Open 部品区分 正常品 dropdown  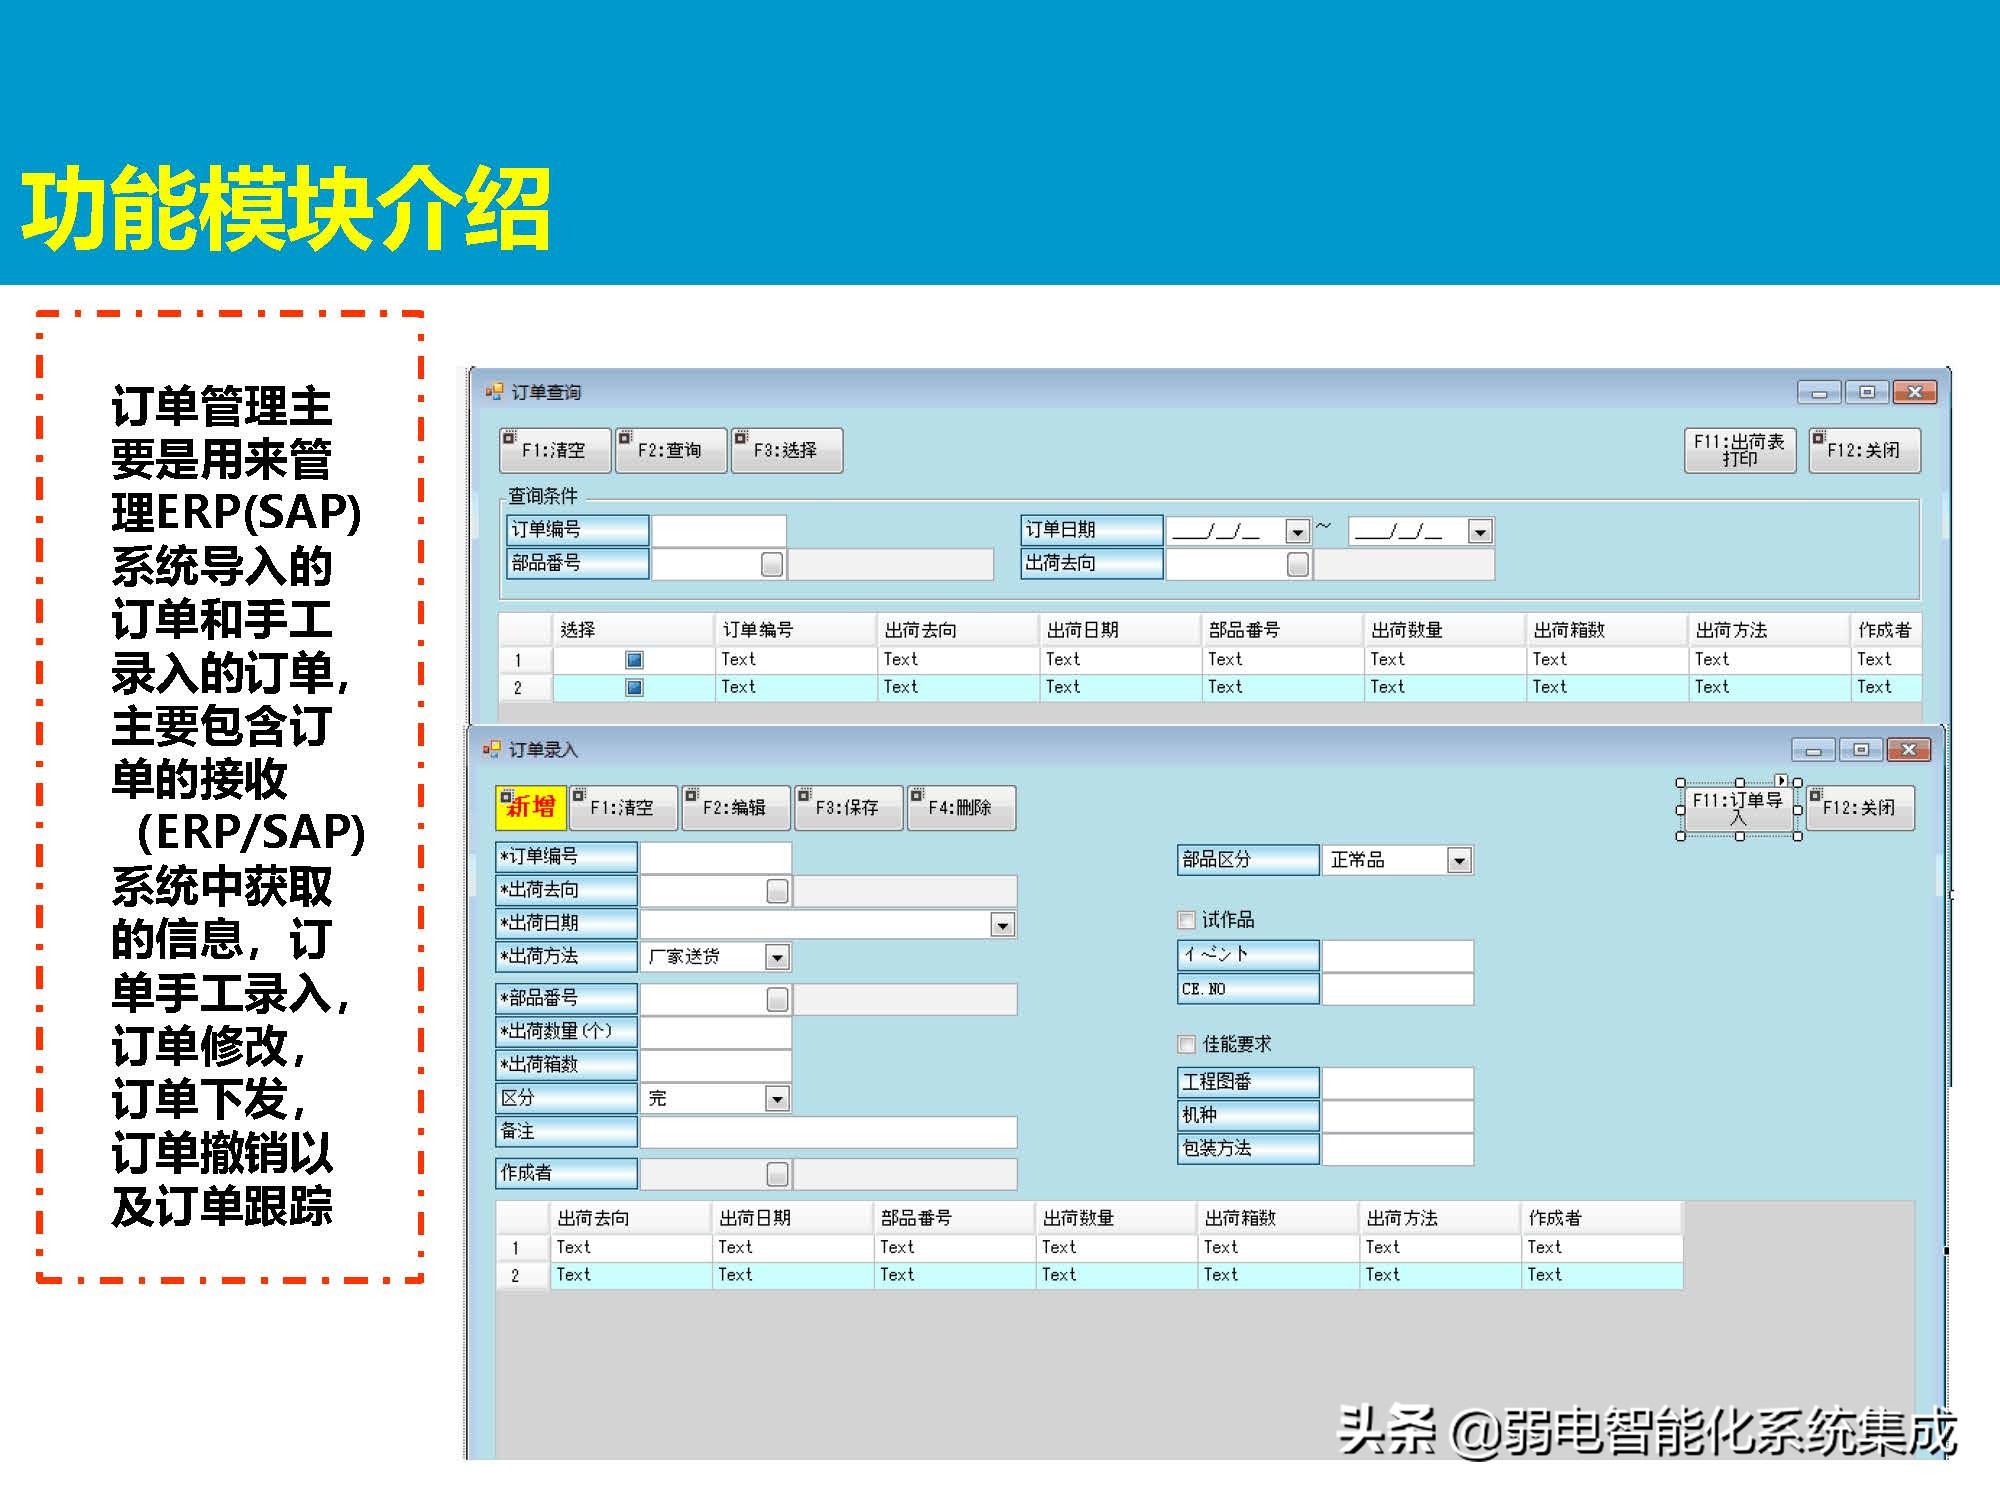[1459, 860]
